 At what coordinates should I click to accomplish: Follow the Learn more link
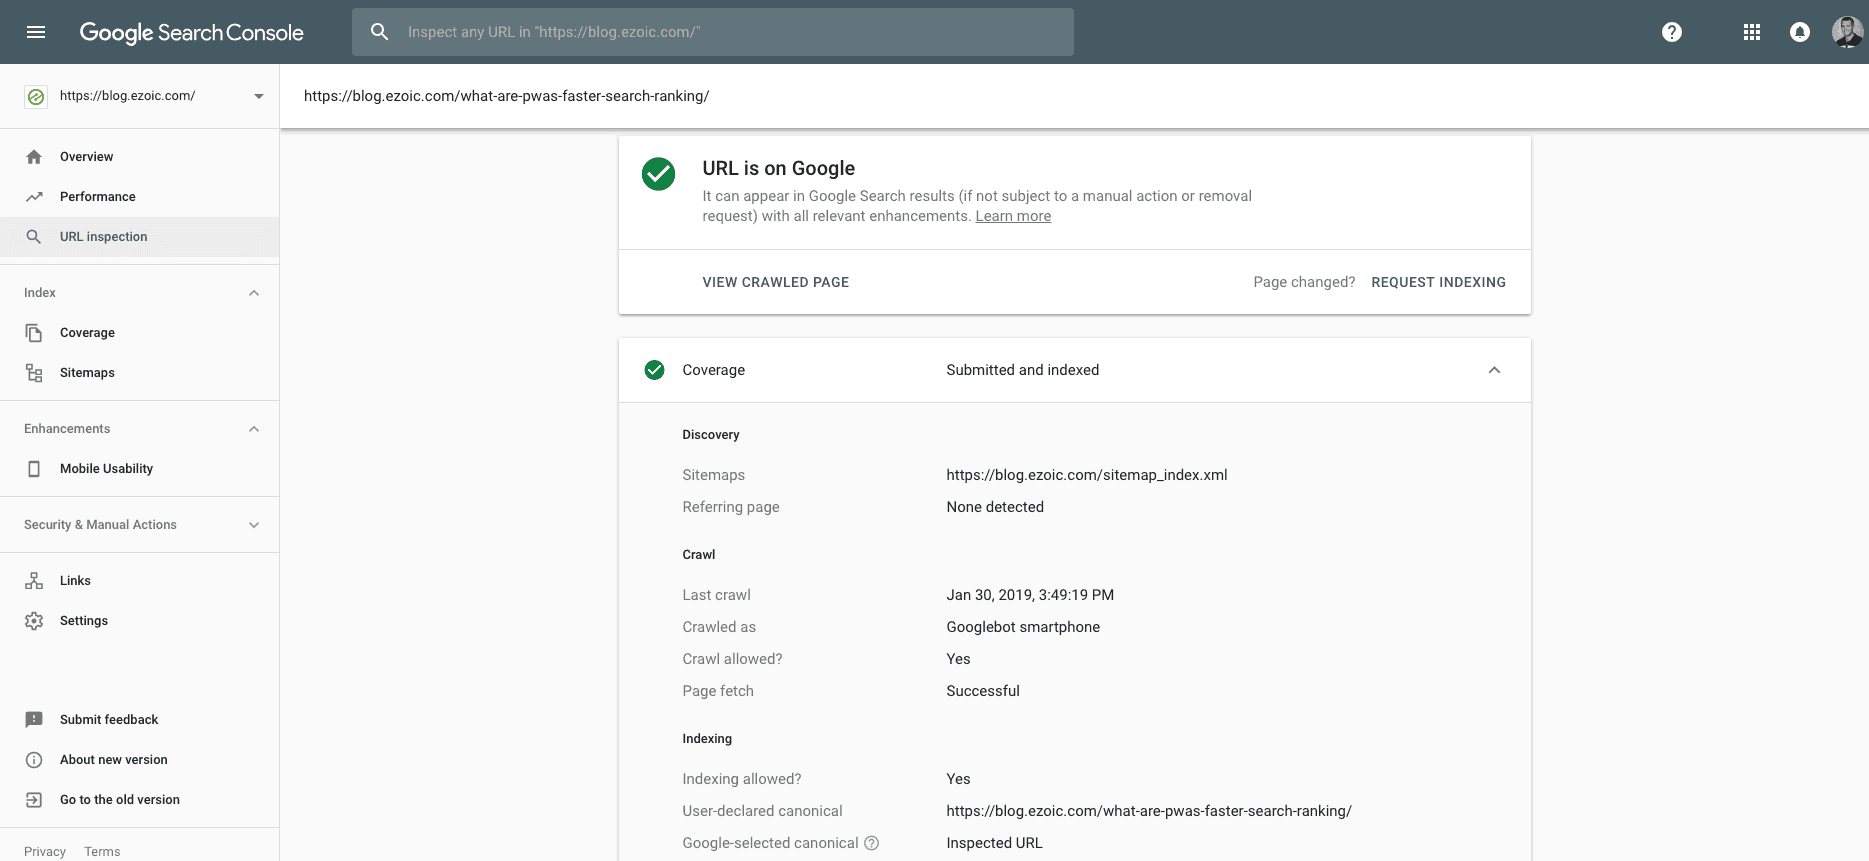pyautogui.click(x=1013, y=216)
